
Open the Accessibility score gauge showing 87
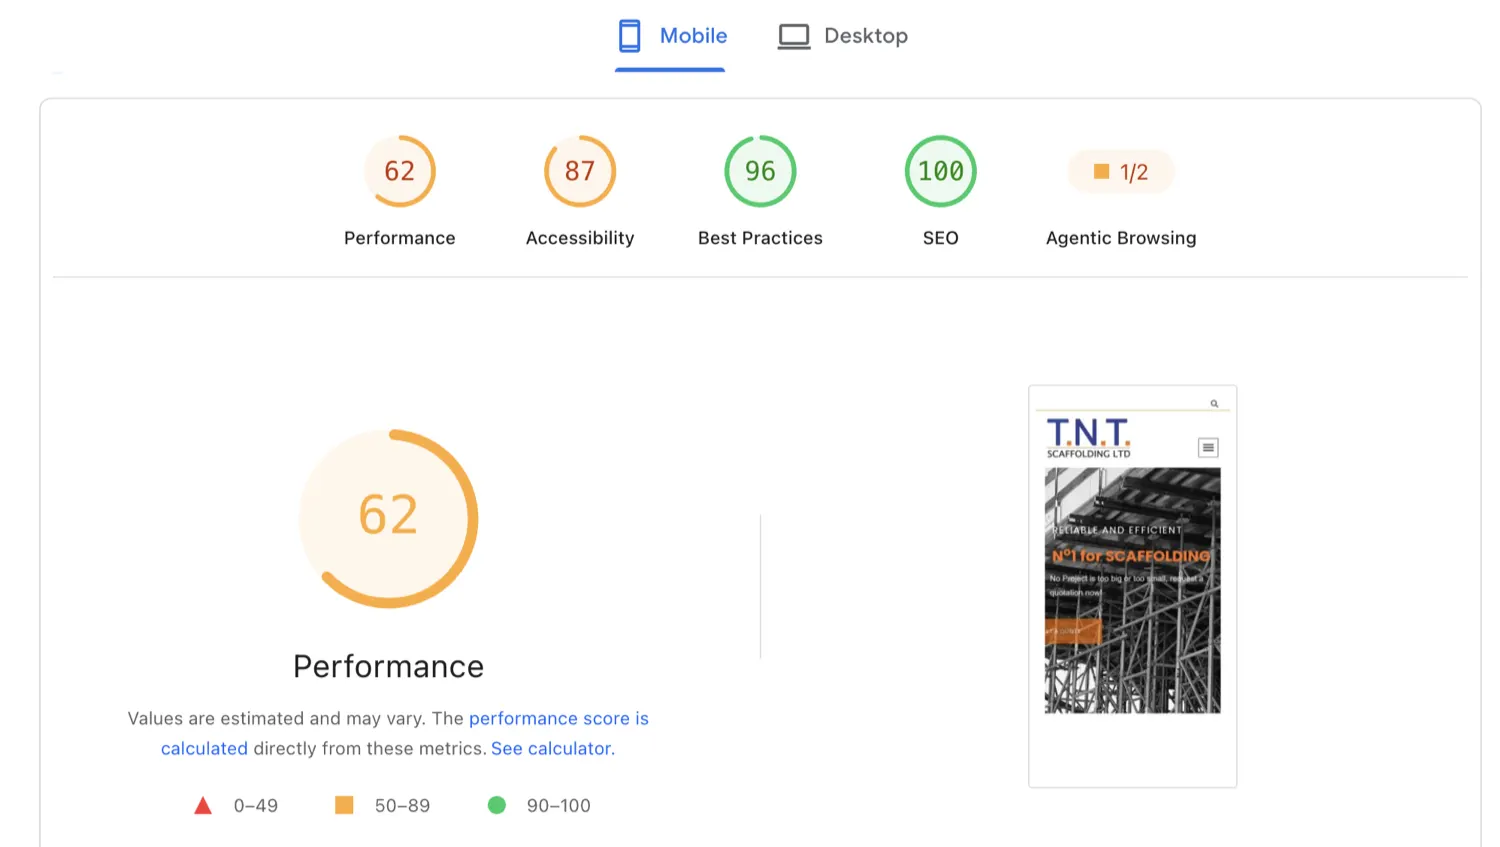pyautogui.click(x=580, y=171)
